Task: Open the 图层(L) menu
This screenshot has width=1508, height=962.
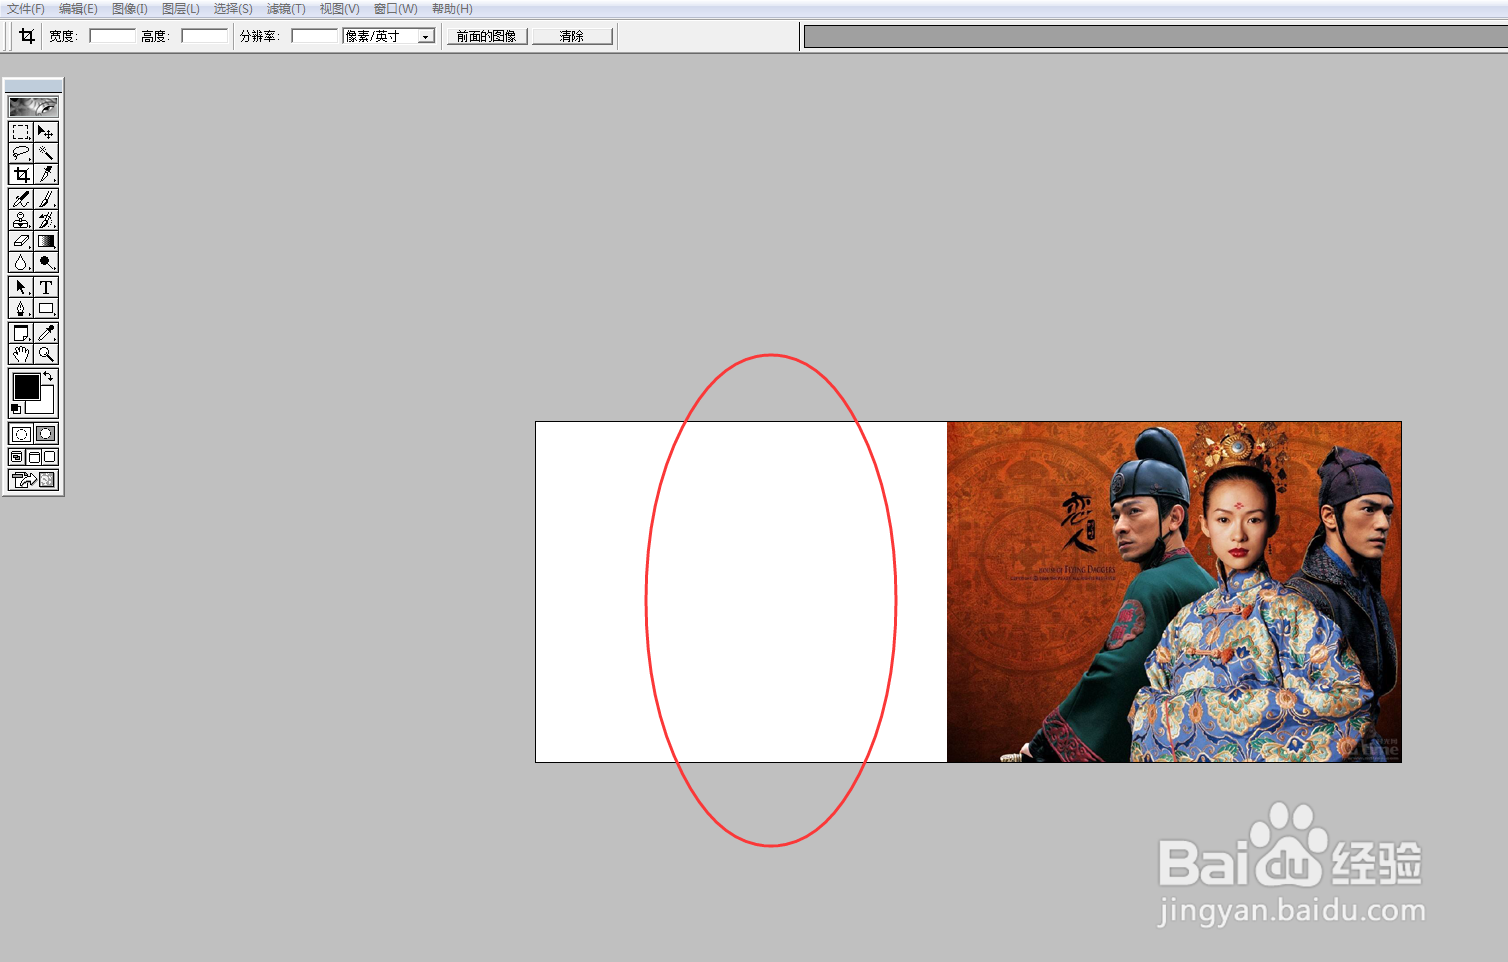Action: click(x=181, y=9)
